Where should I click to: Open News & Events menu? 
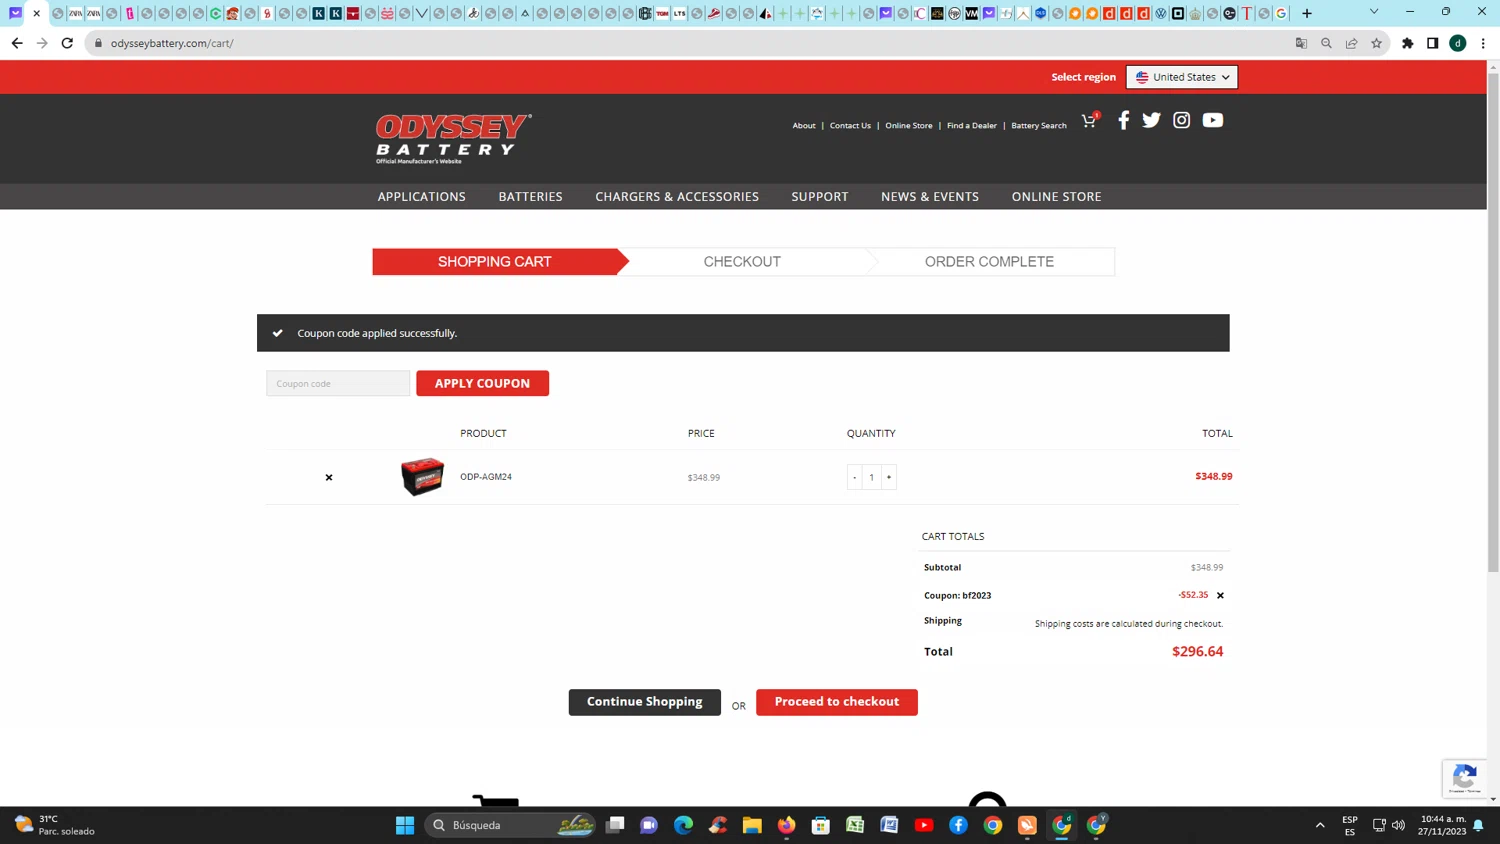pyautogui.click(x=929, y=196)
